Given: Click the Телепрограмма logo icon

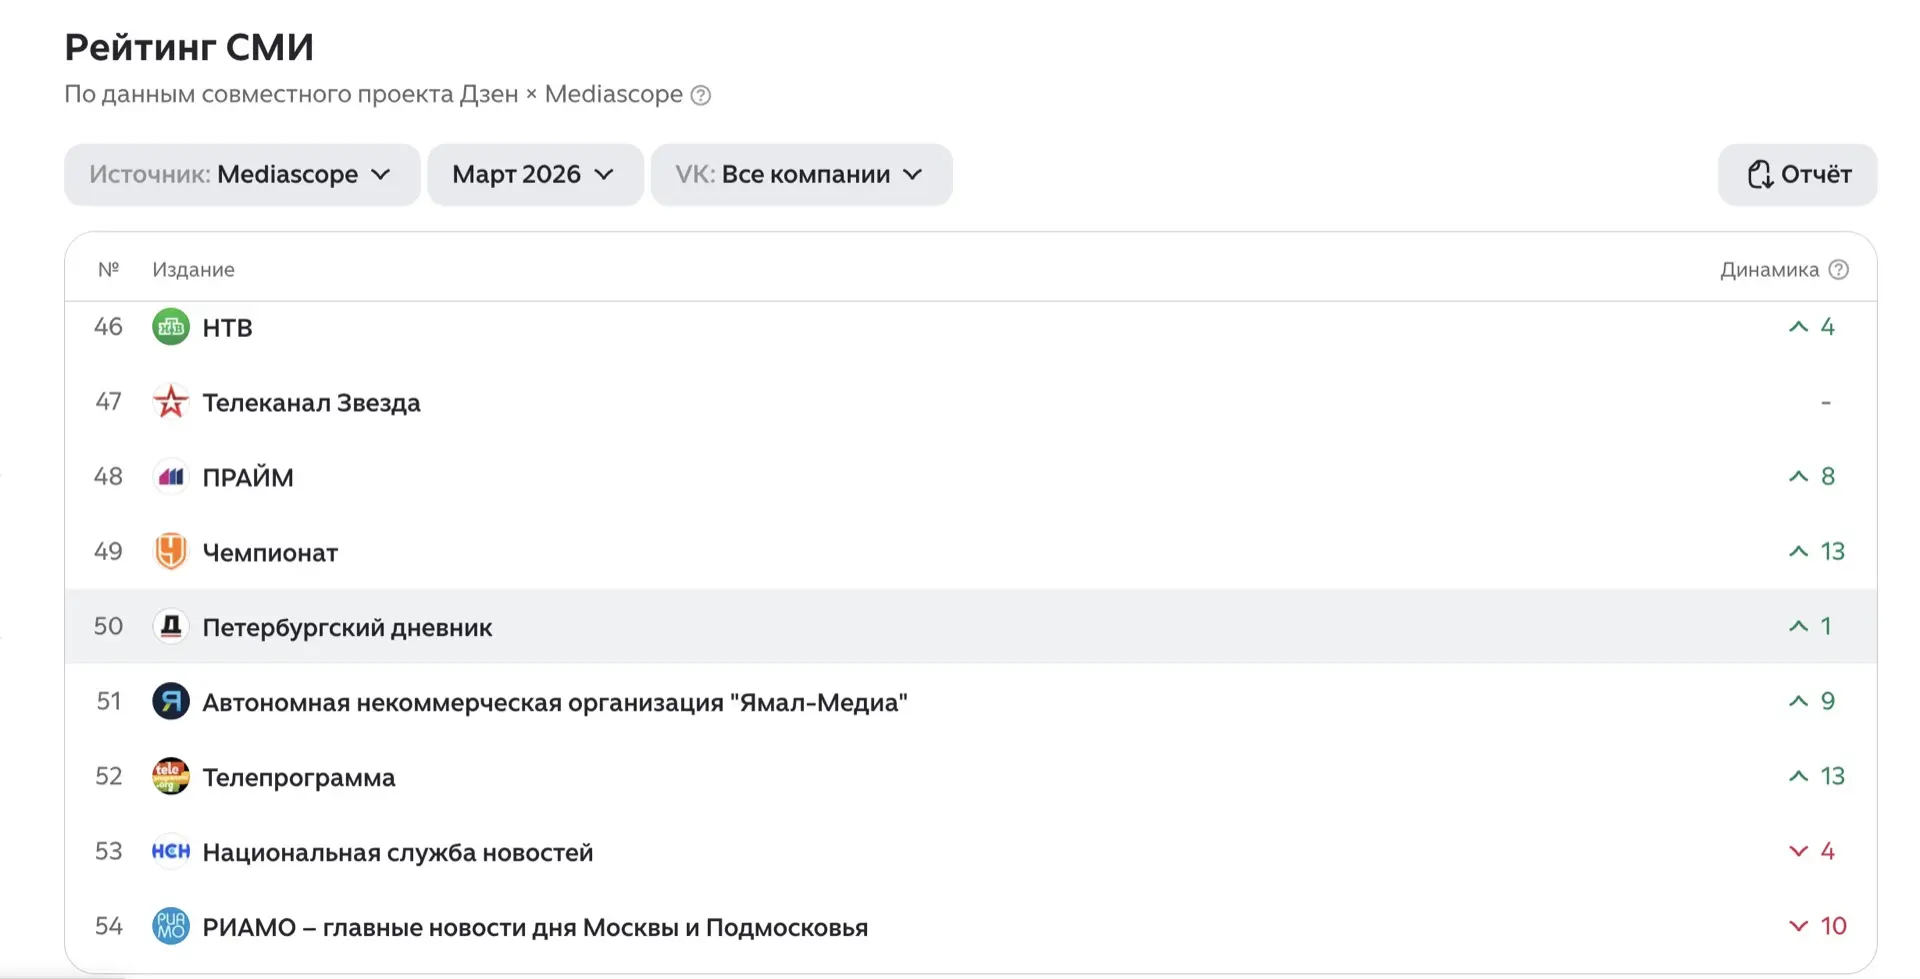Looking at the screenshot, I should tap(171, 777).
